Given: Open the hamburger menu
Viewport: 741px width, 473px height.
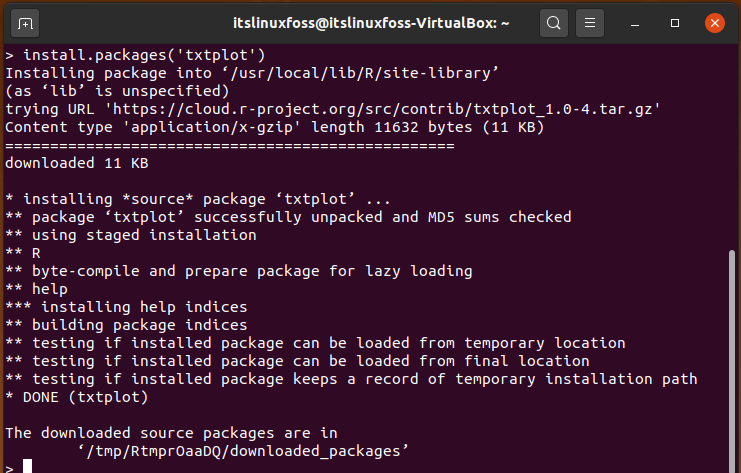Looking at the screenshot, I should tap(589, 23).
